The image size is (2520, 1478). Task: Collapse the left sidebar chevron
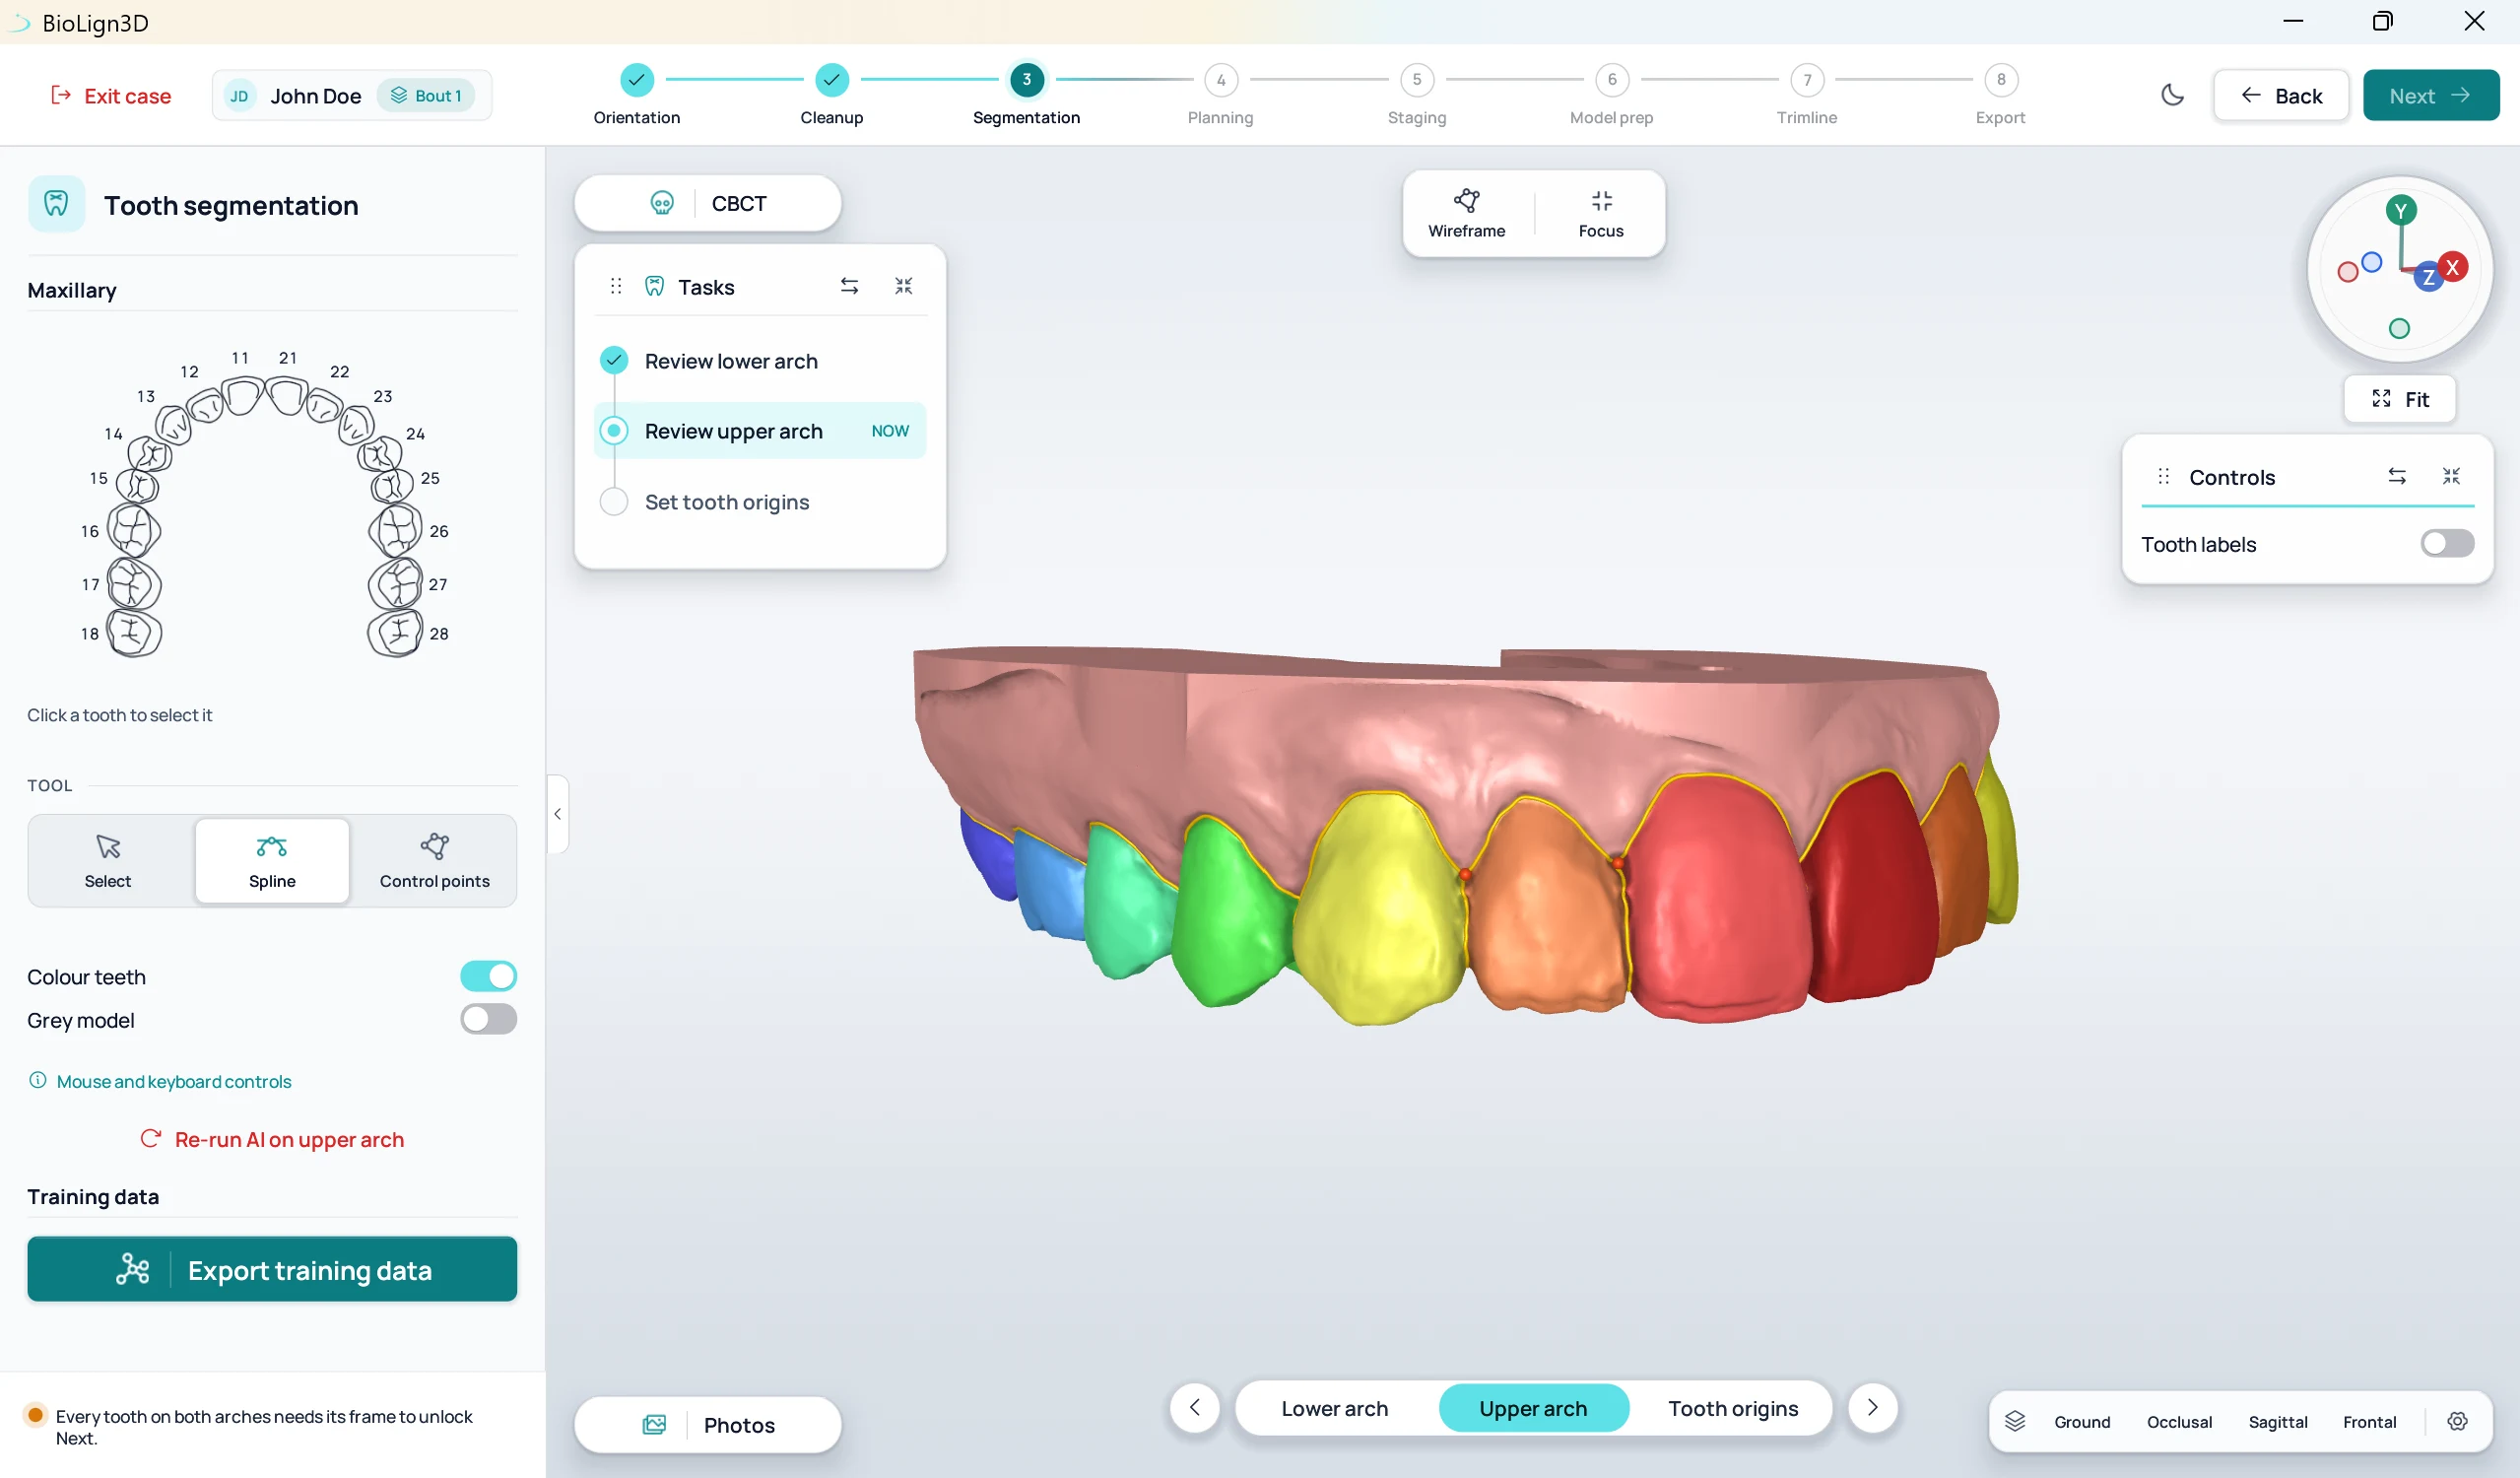tap(557, 814)
